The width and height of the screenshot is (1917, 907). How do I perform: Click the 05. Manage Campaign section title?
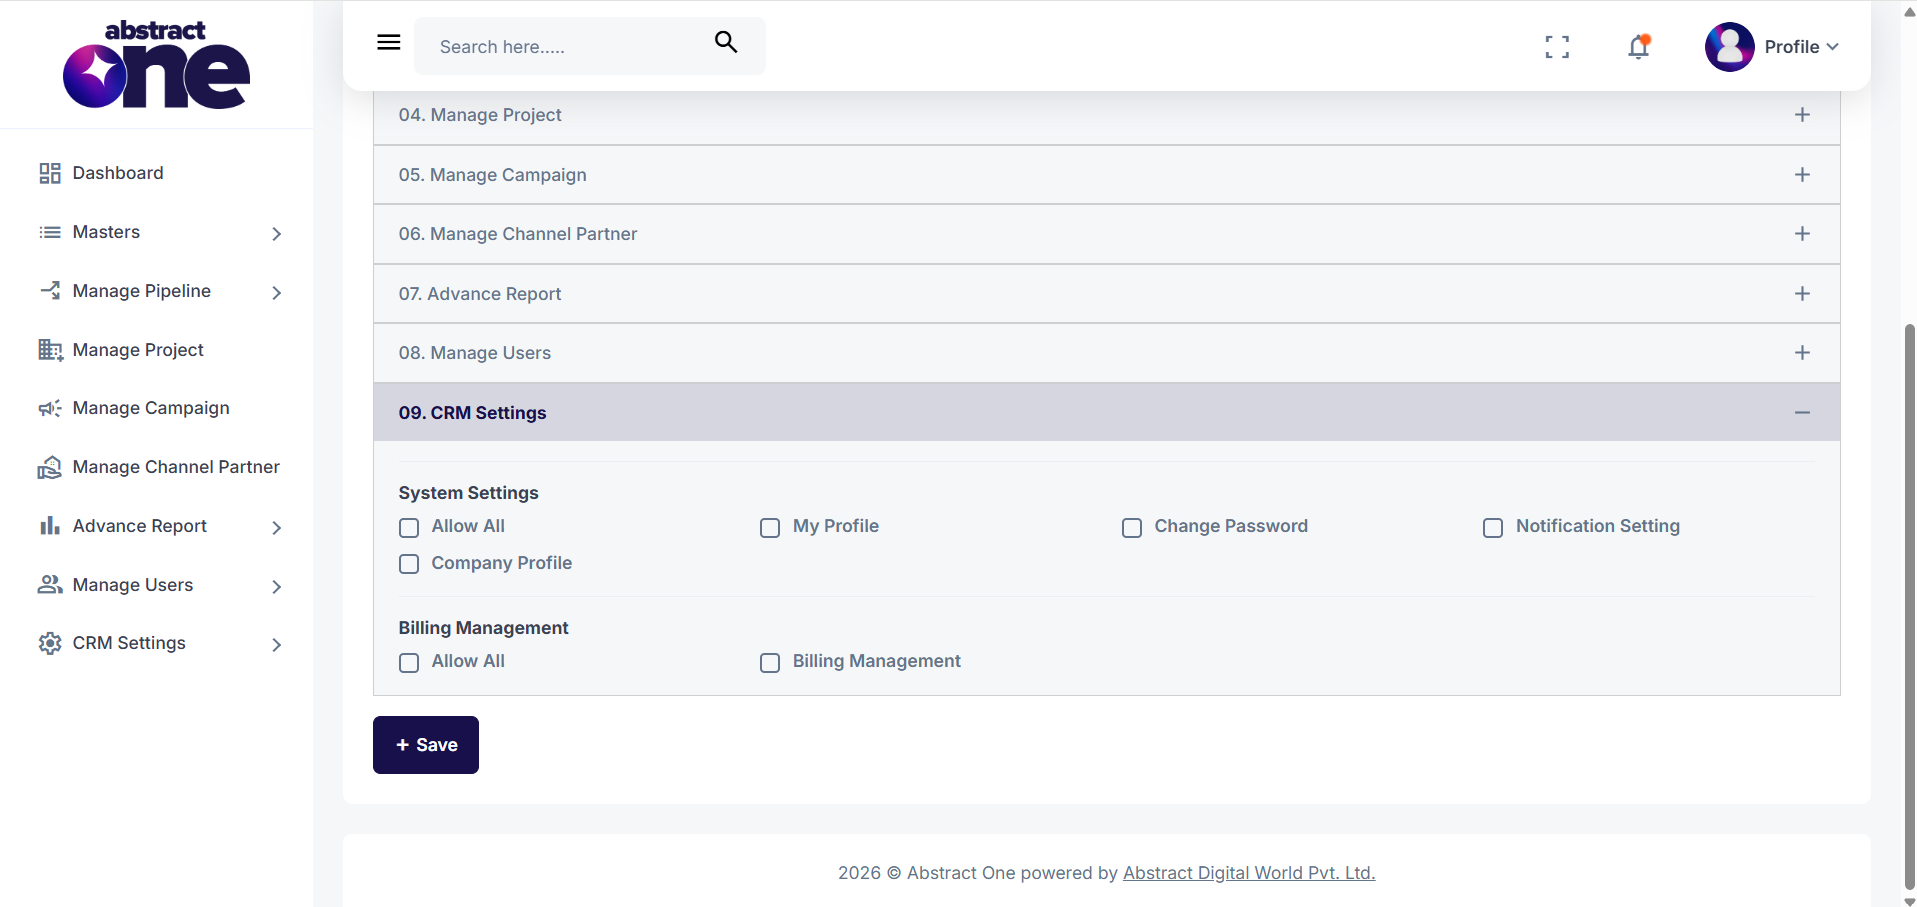coord(493,175)
